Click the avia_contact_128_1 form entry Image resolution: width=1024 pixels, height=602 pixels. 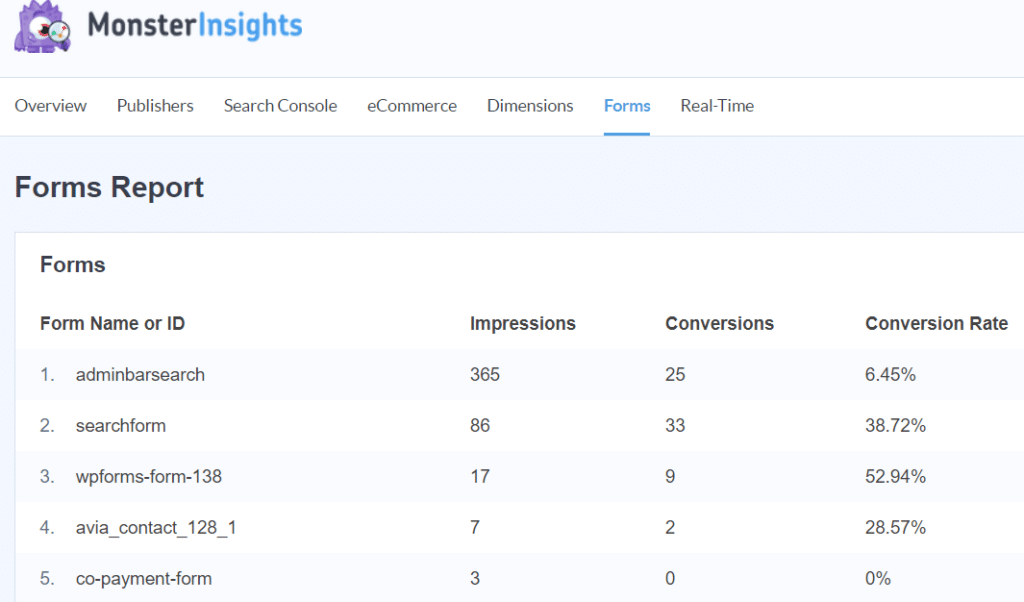pos(156,528)
